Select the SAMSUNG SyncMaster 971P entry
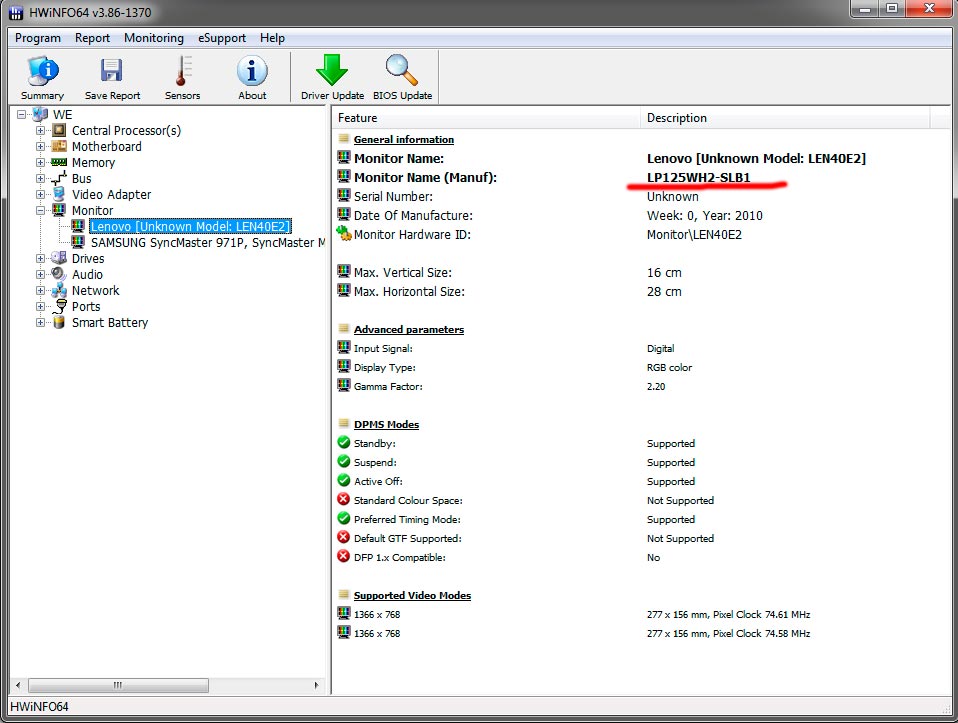 (208, 242)
